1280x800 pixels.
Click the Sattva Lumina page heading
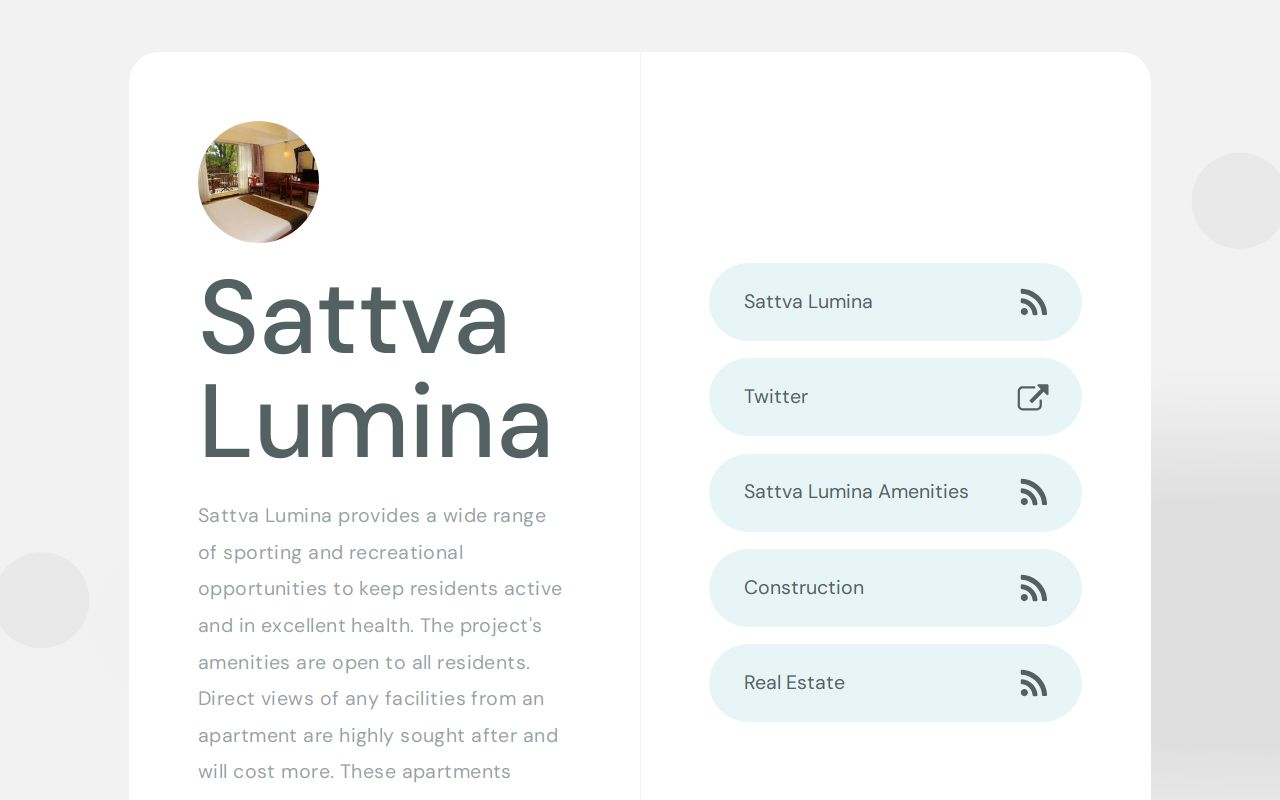click(375, 370)
